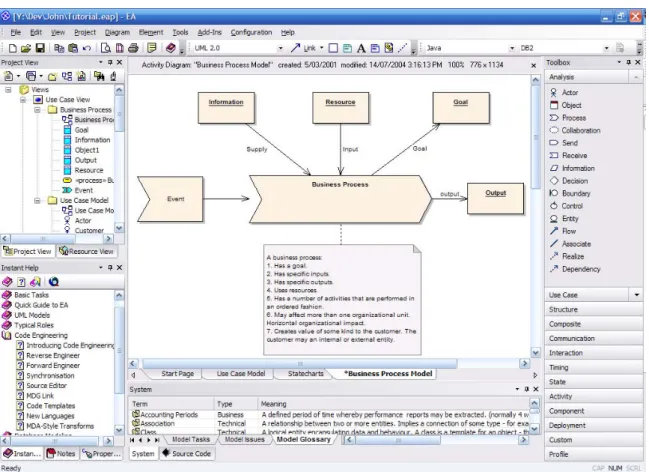This screenshot has width=649, height=472.
Task: Open the Source Code tab
Action: (186, 454)
